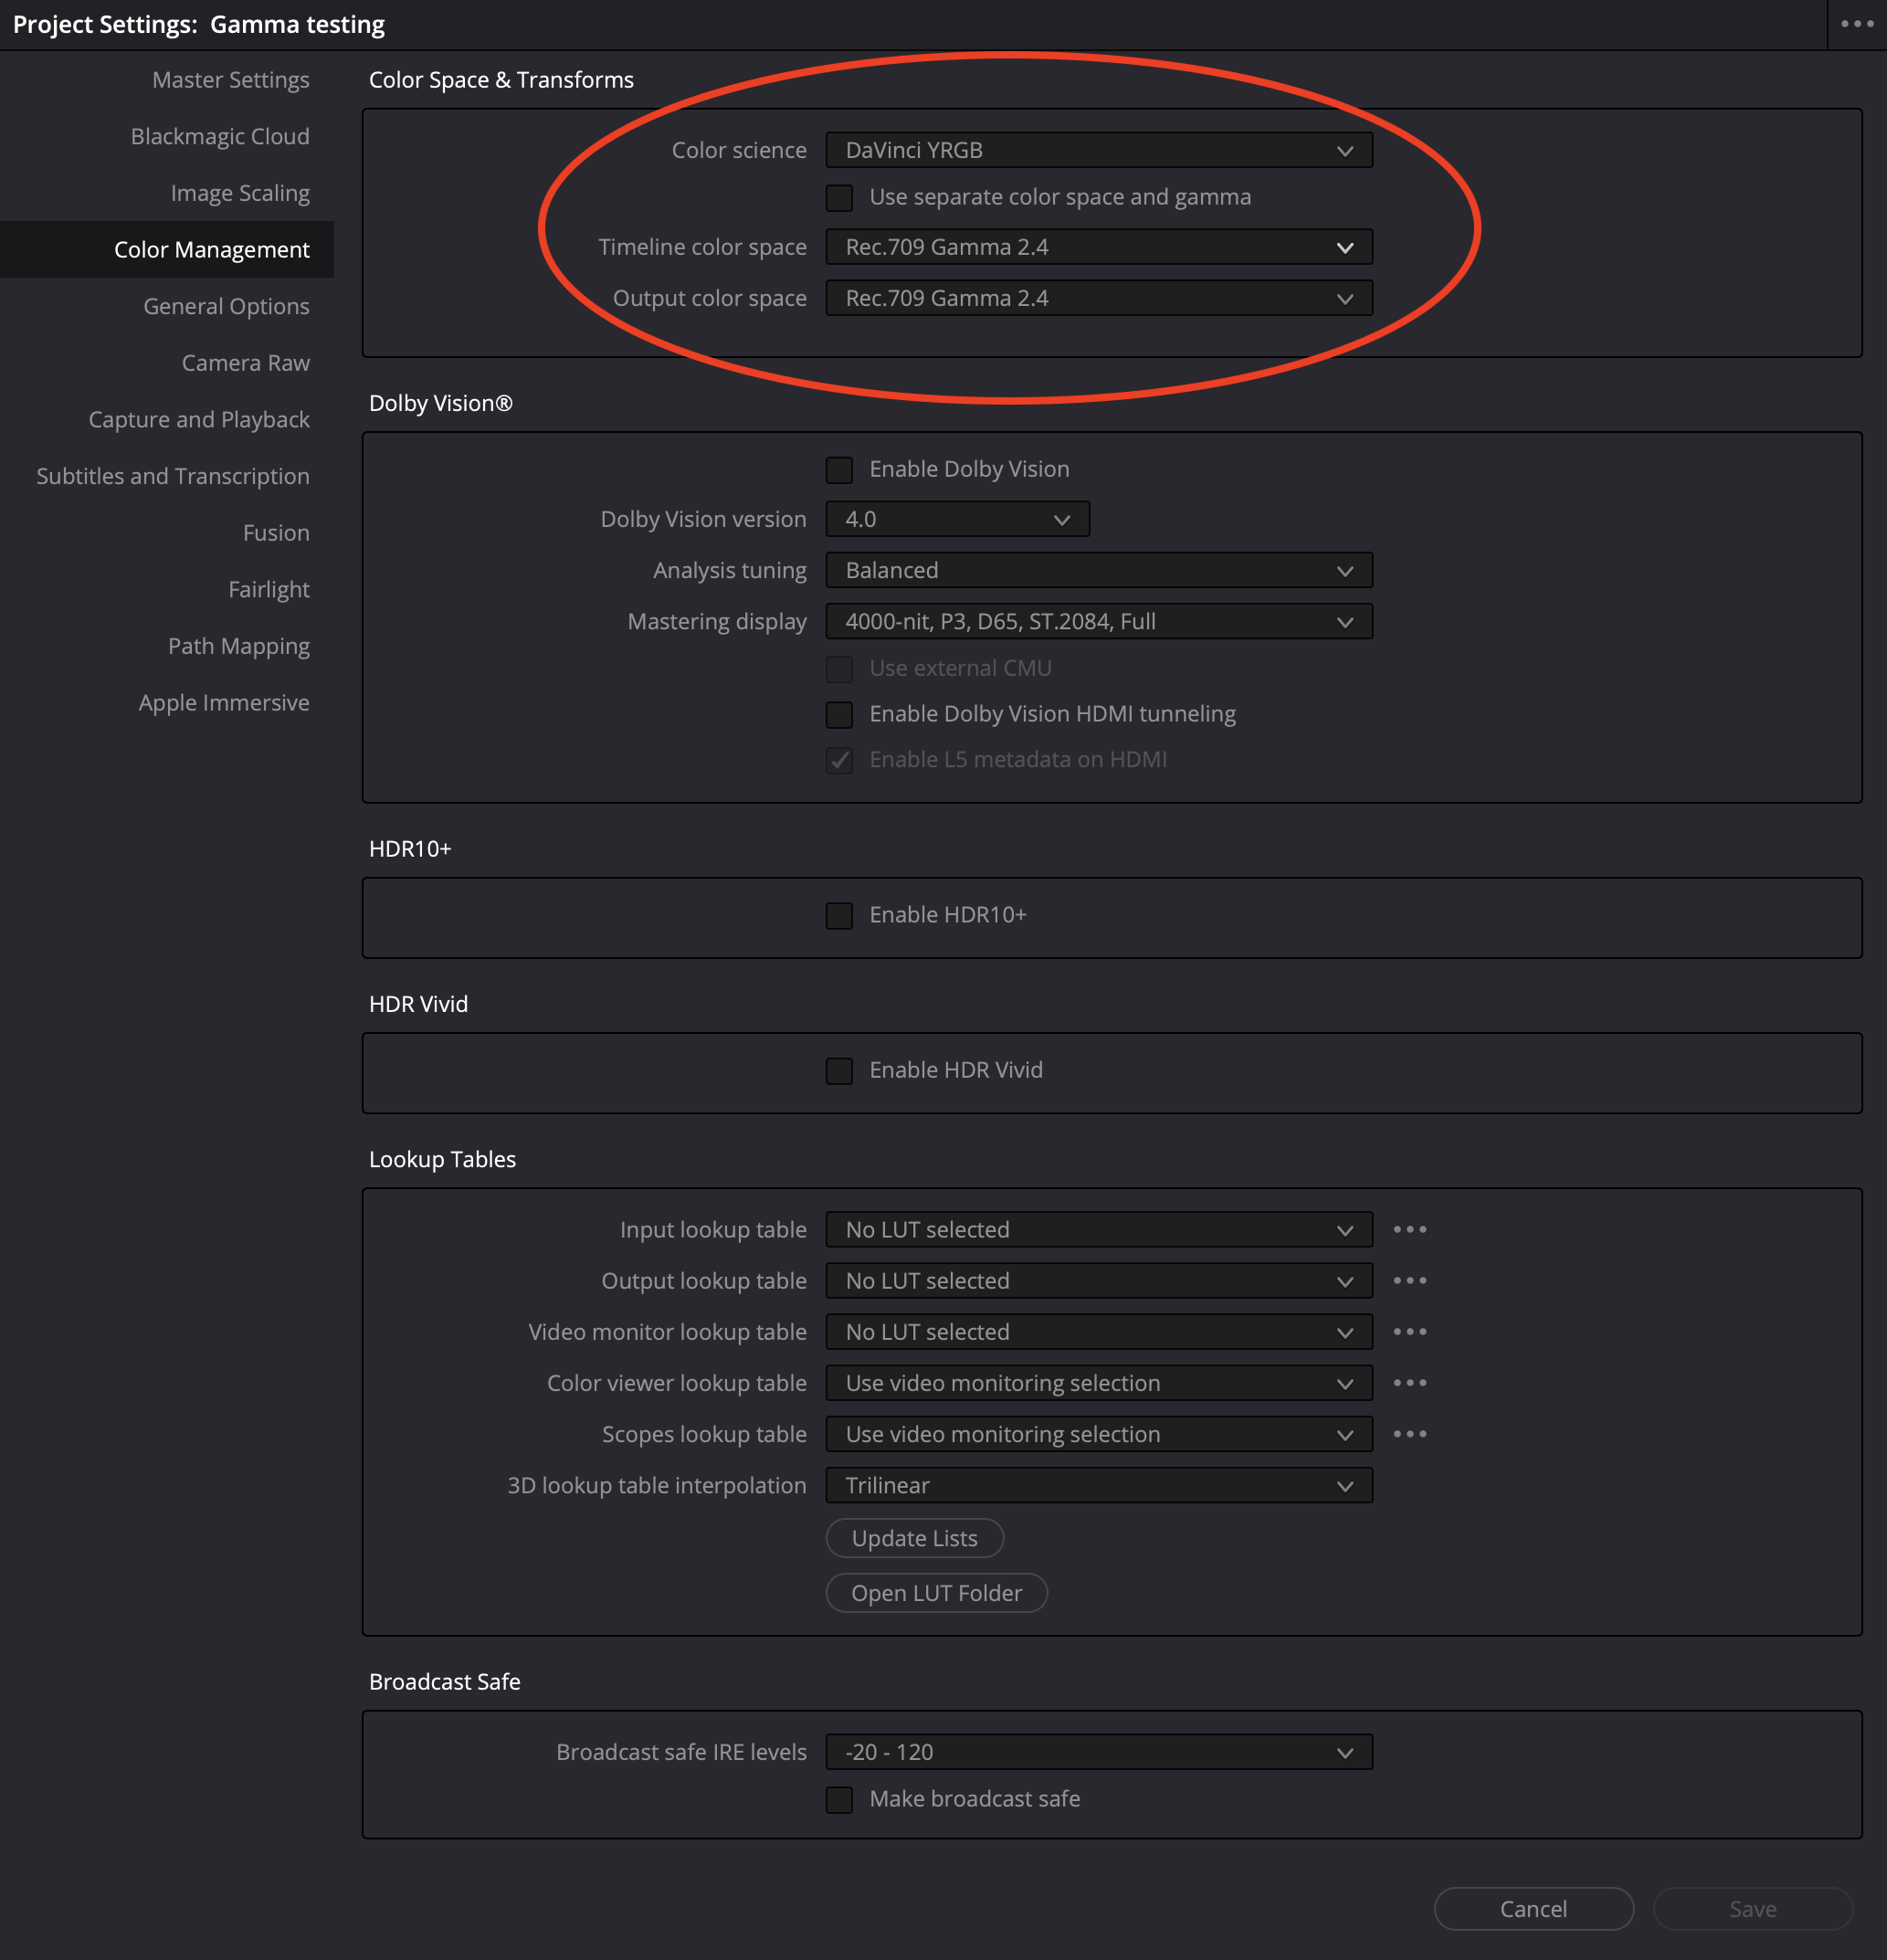This screenshot has width=1887, height=1960.
Task: Click the Open LUT Folder button
Action: (936, 1593)
